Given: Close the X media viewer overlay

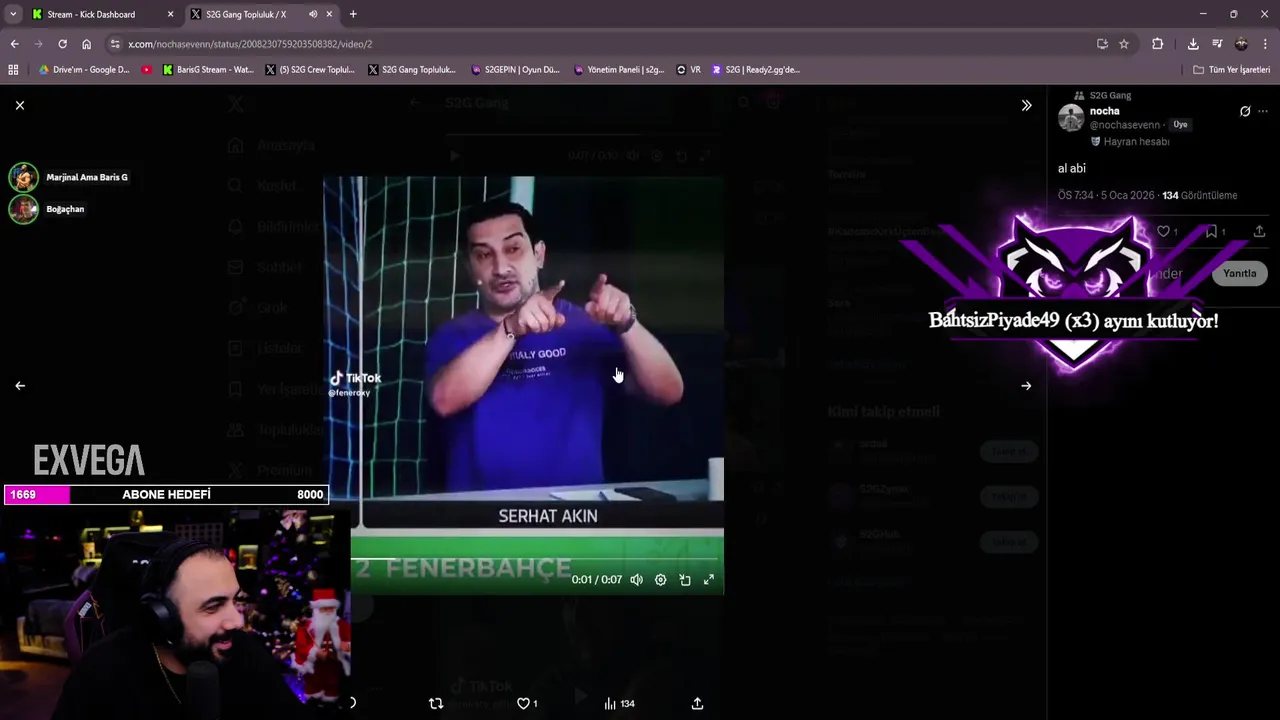Looking at the screenshot, I should coord(20,105).
